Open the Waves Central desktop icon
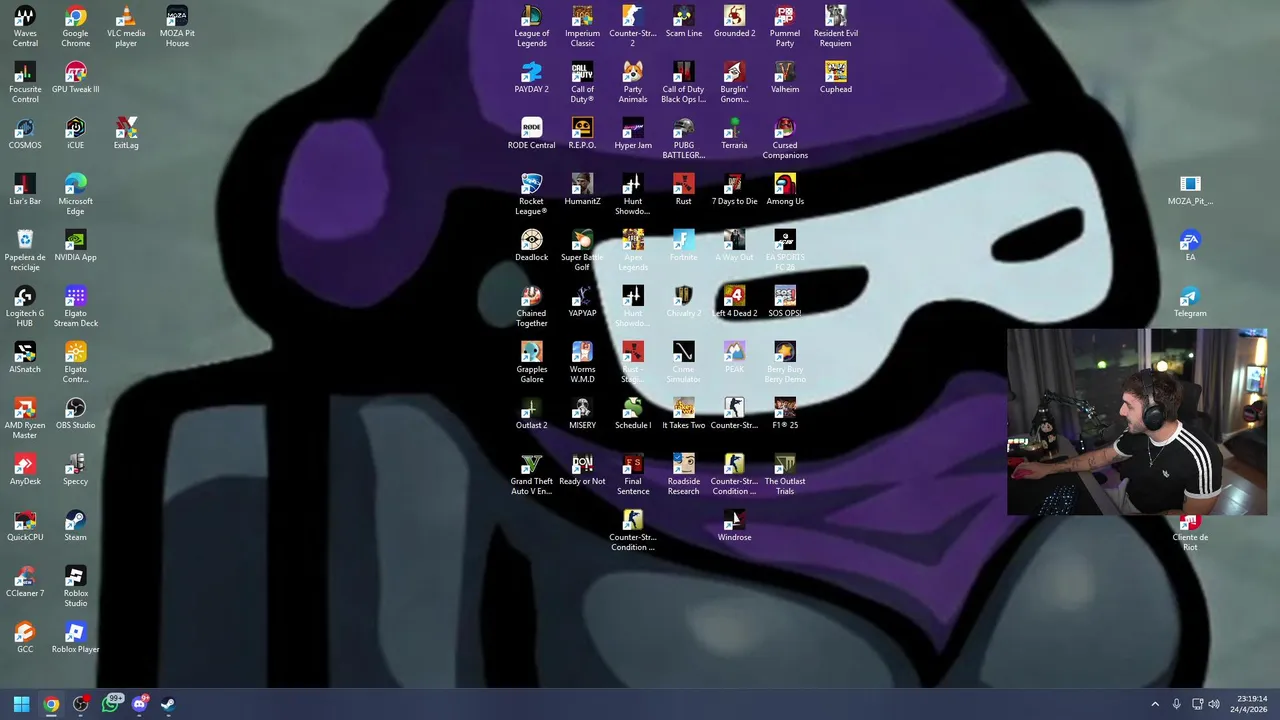The height and width of the screenshot is (720, 1280). (x=25, y=26)
